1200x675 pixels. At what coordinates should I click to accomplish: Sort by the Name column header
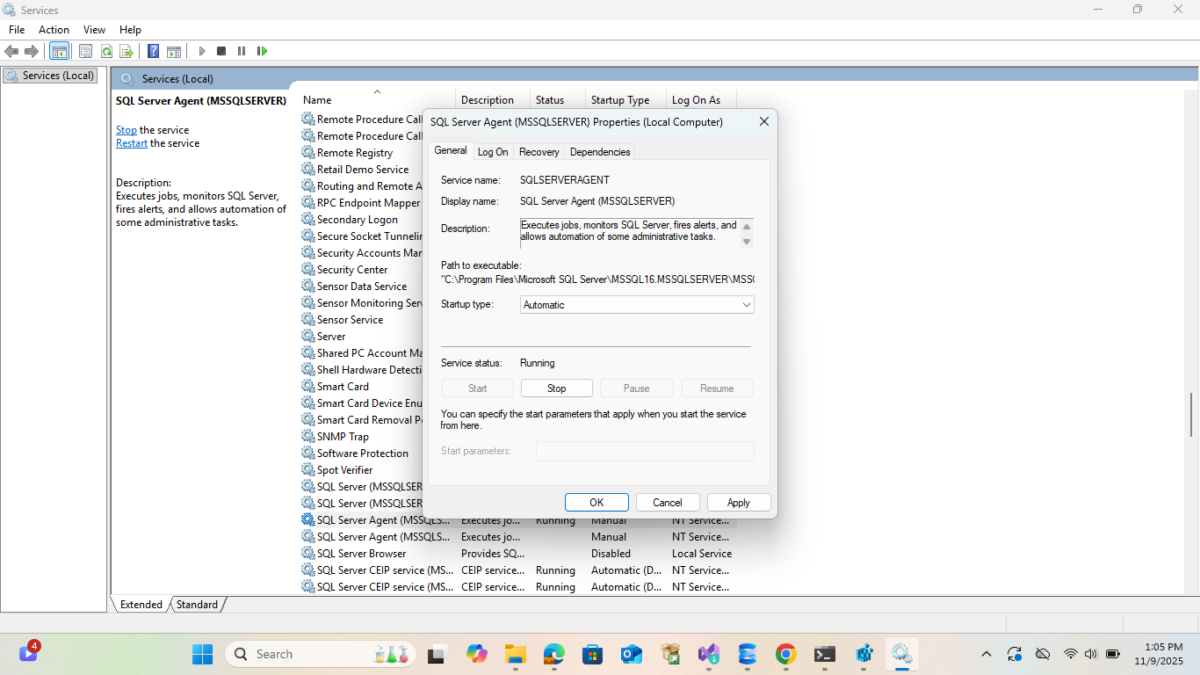pos(317,100)
